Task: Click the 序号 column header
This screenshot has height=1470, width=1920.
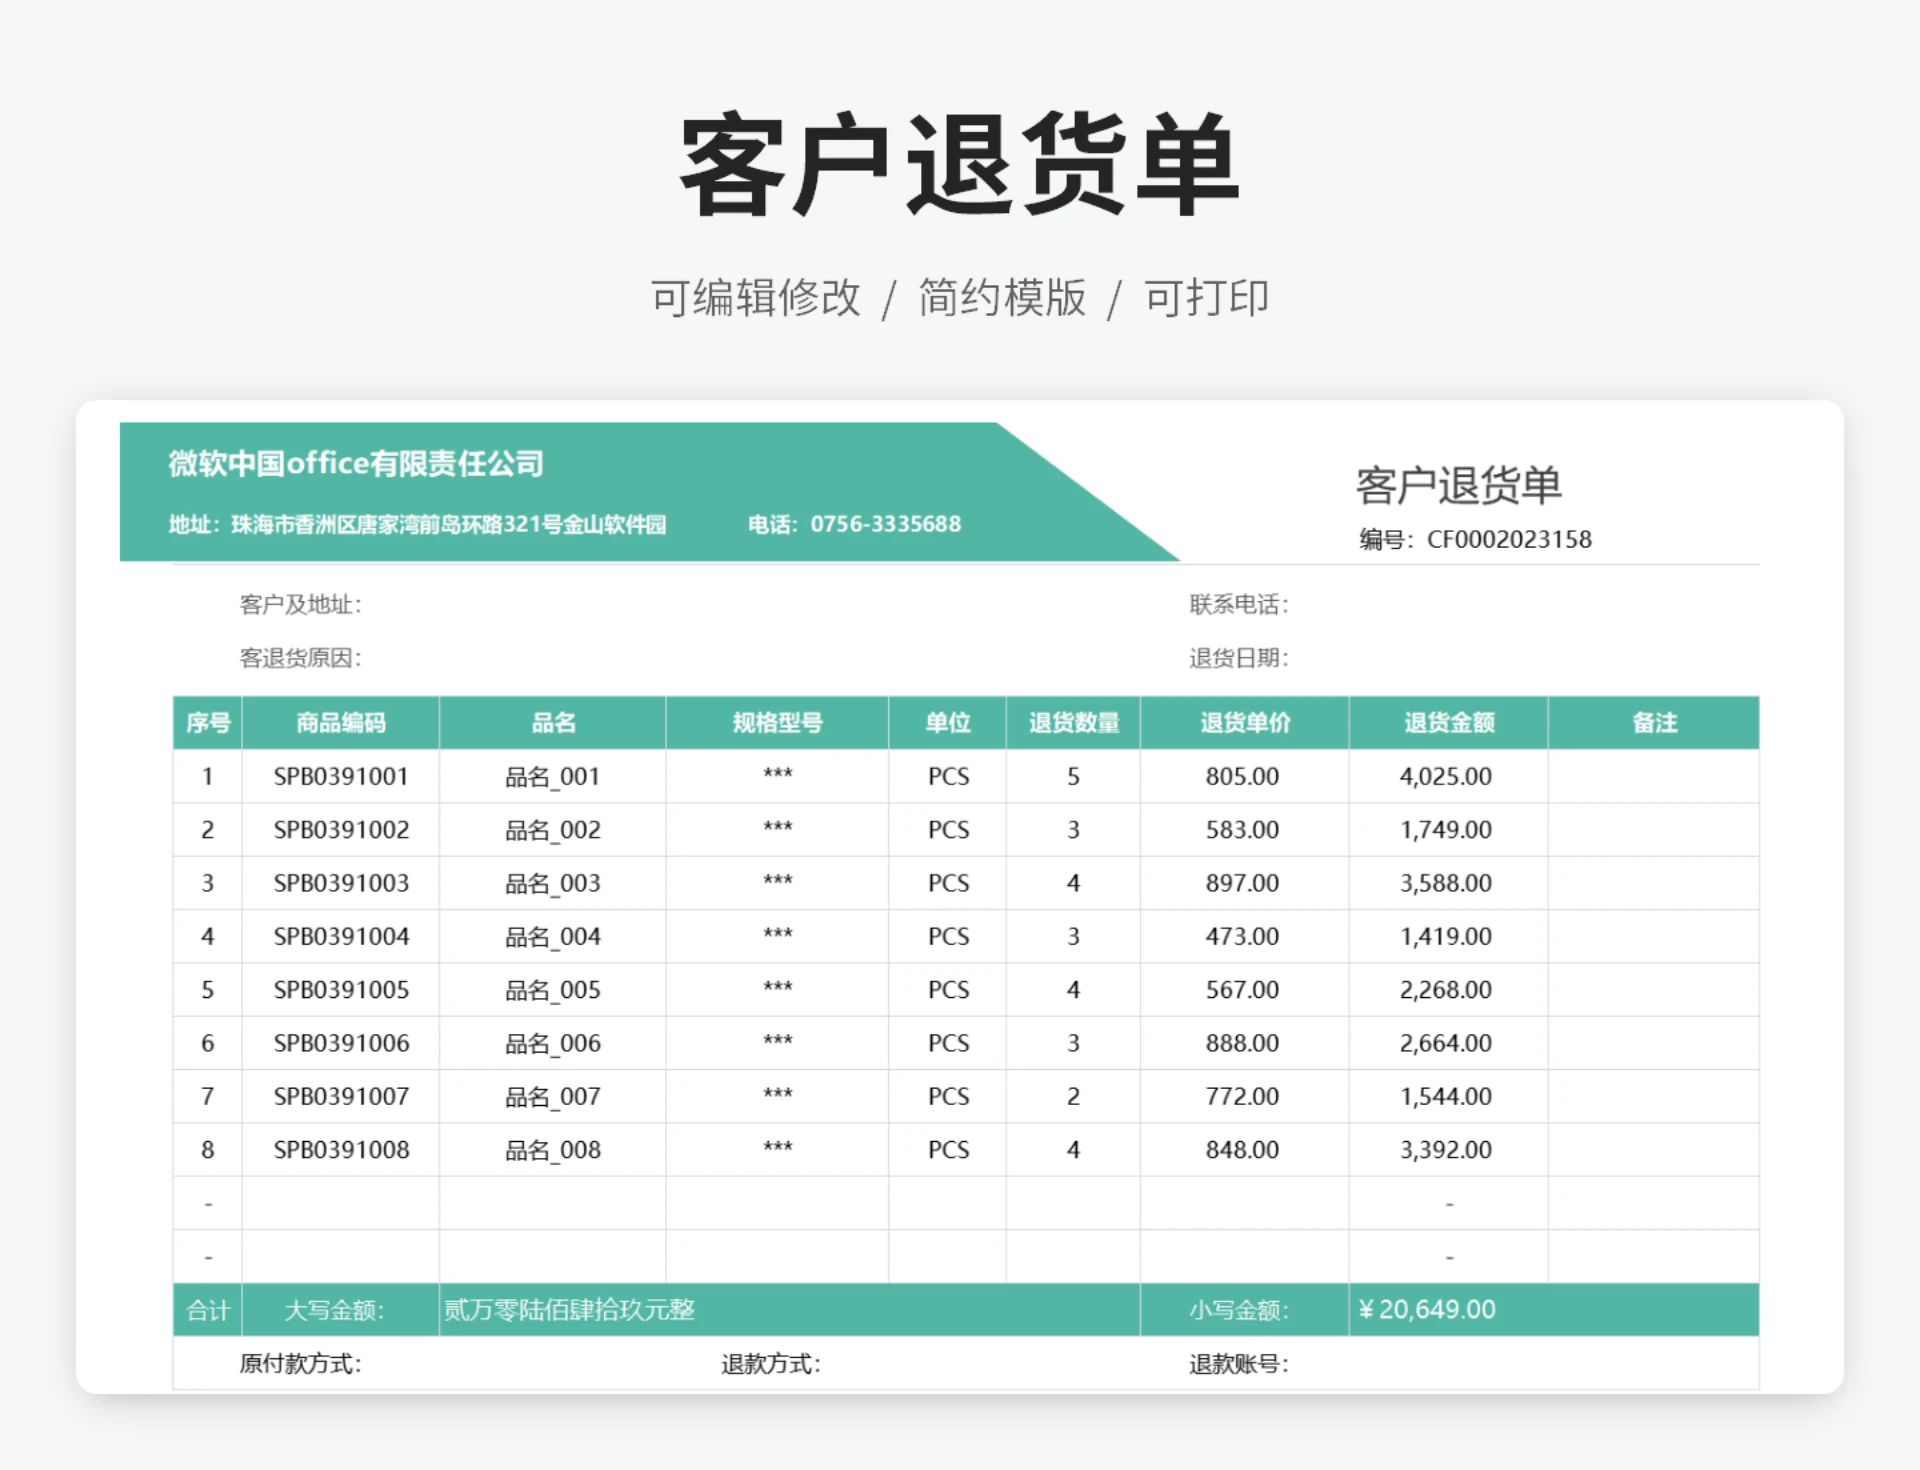Action: (207, 723)
